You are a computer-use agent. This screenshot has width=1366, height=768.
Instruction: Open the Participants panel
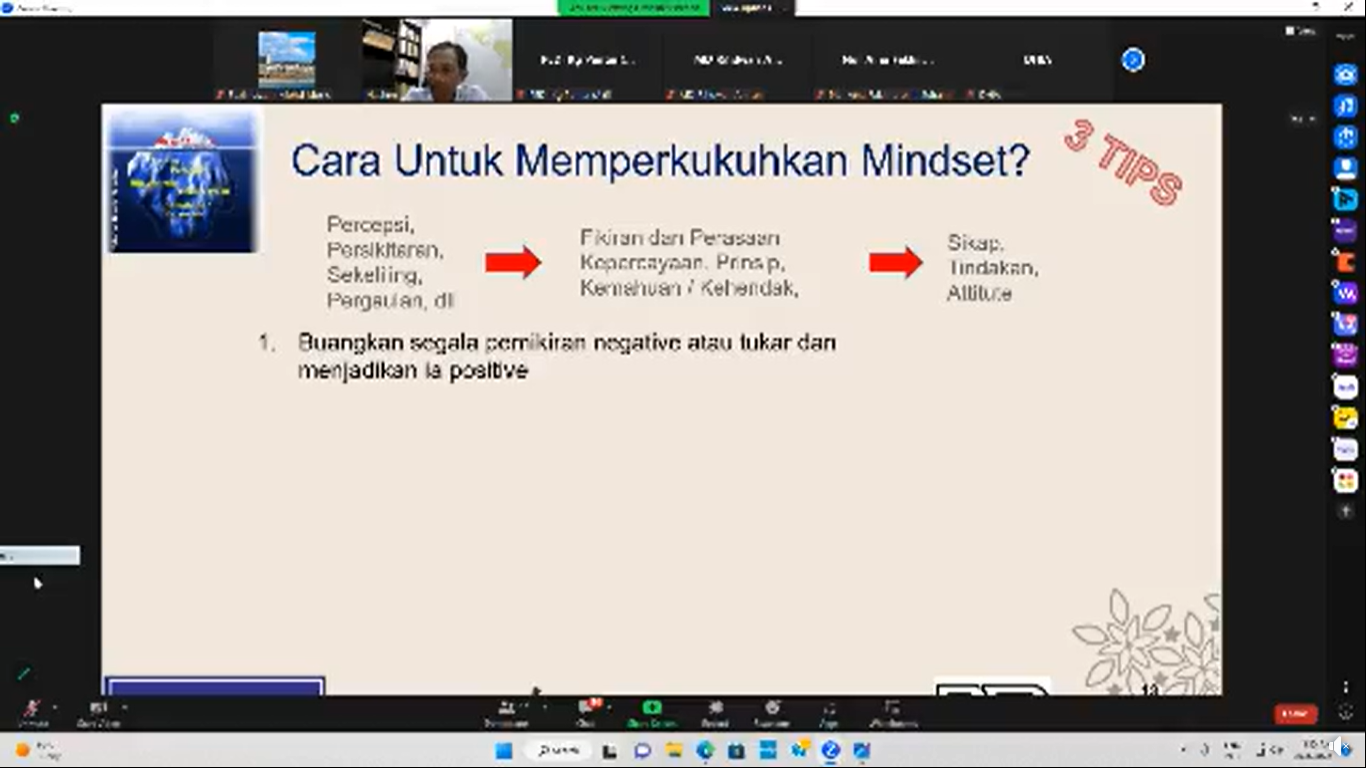click(506, 712)
